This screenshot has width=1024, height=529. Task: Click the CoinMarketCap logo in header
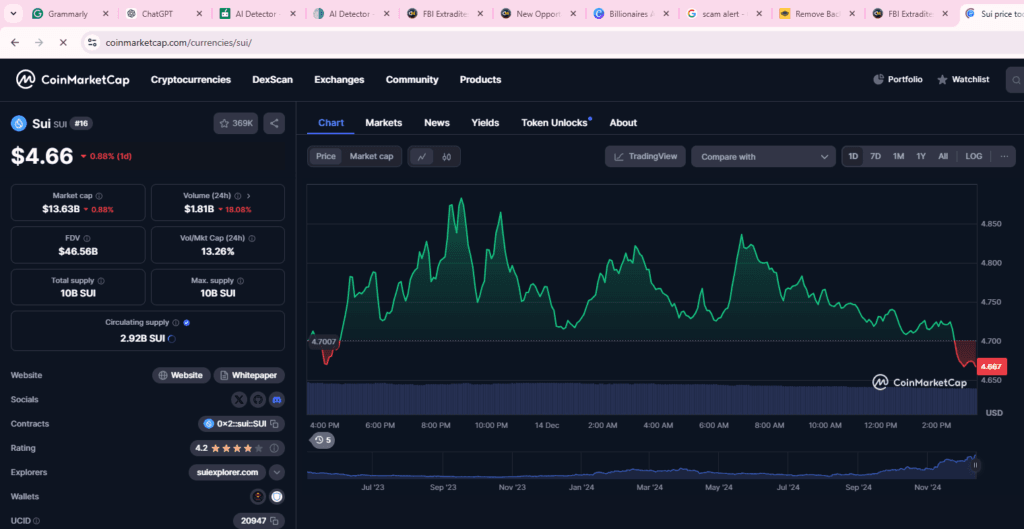(72, 80)
